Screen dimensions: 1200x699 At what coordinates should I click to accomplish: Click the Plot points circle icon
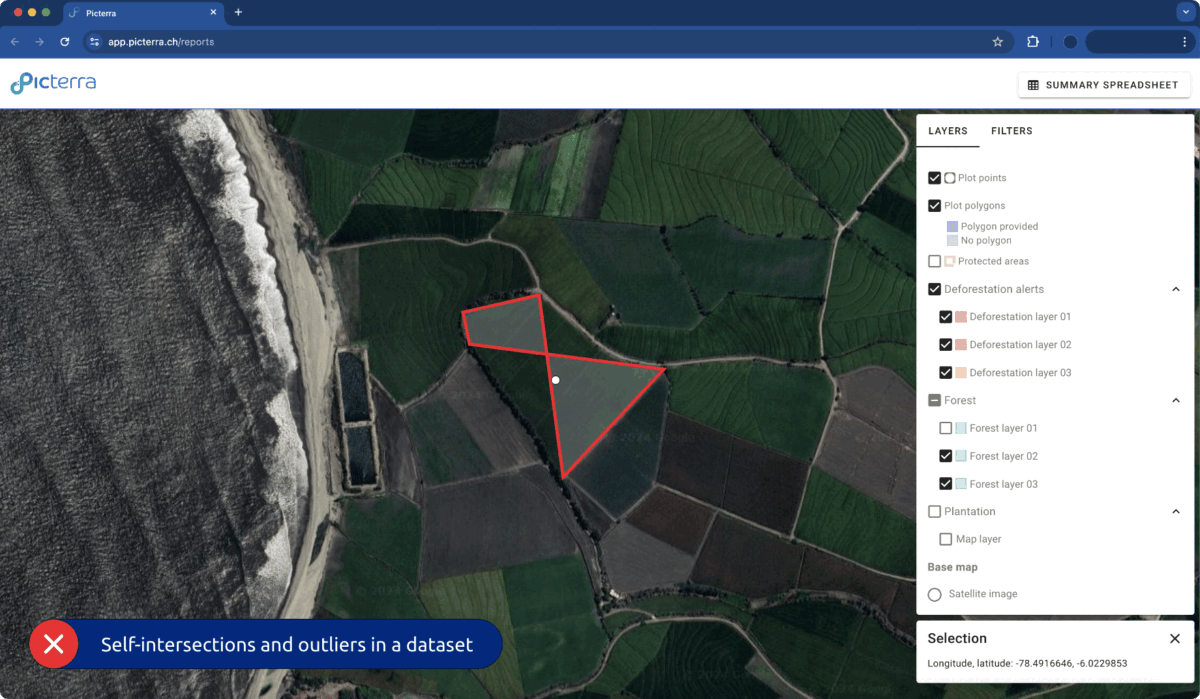tap(950, 178)
